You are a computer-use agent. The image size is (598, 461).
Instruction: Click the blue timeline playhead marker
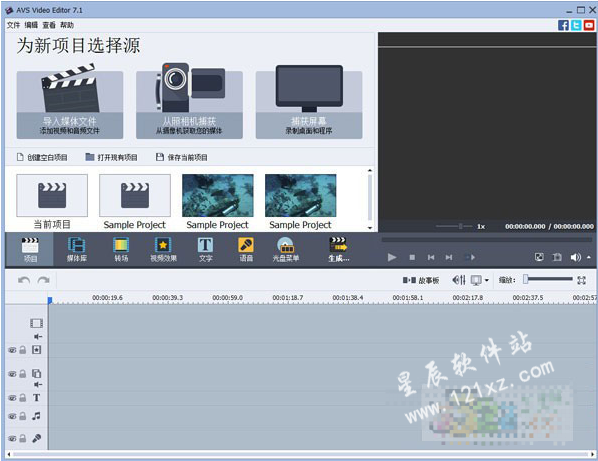tap(50, 300)
